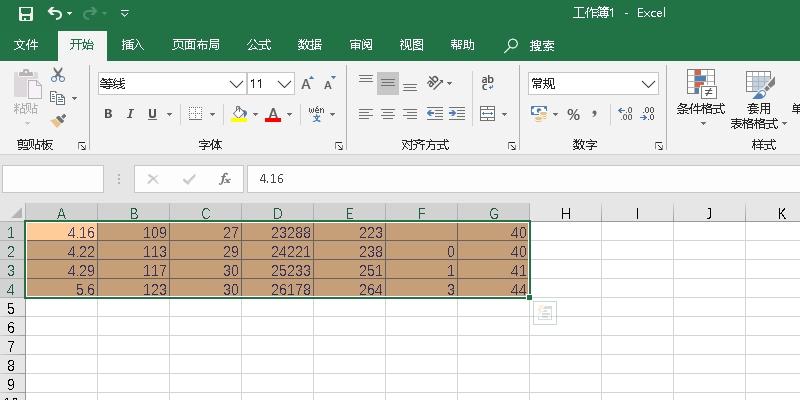Click the 条件格式 button
The image size is (800, 400).
point(700,100)
